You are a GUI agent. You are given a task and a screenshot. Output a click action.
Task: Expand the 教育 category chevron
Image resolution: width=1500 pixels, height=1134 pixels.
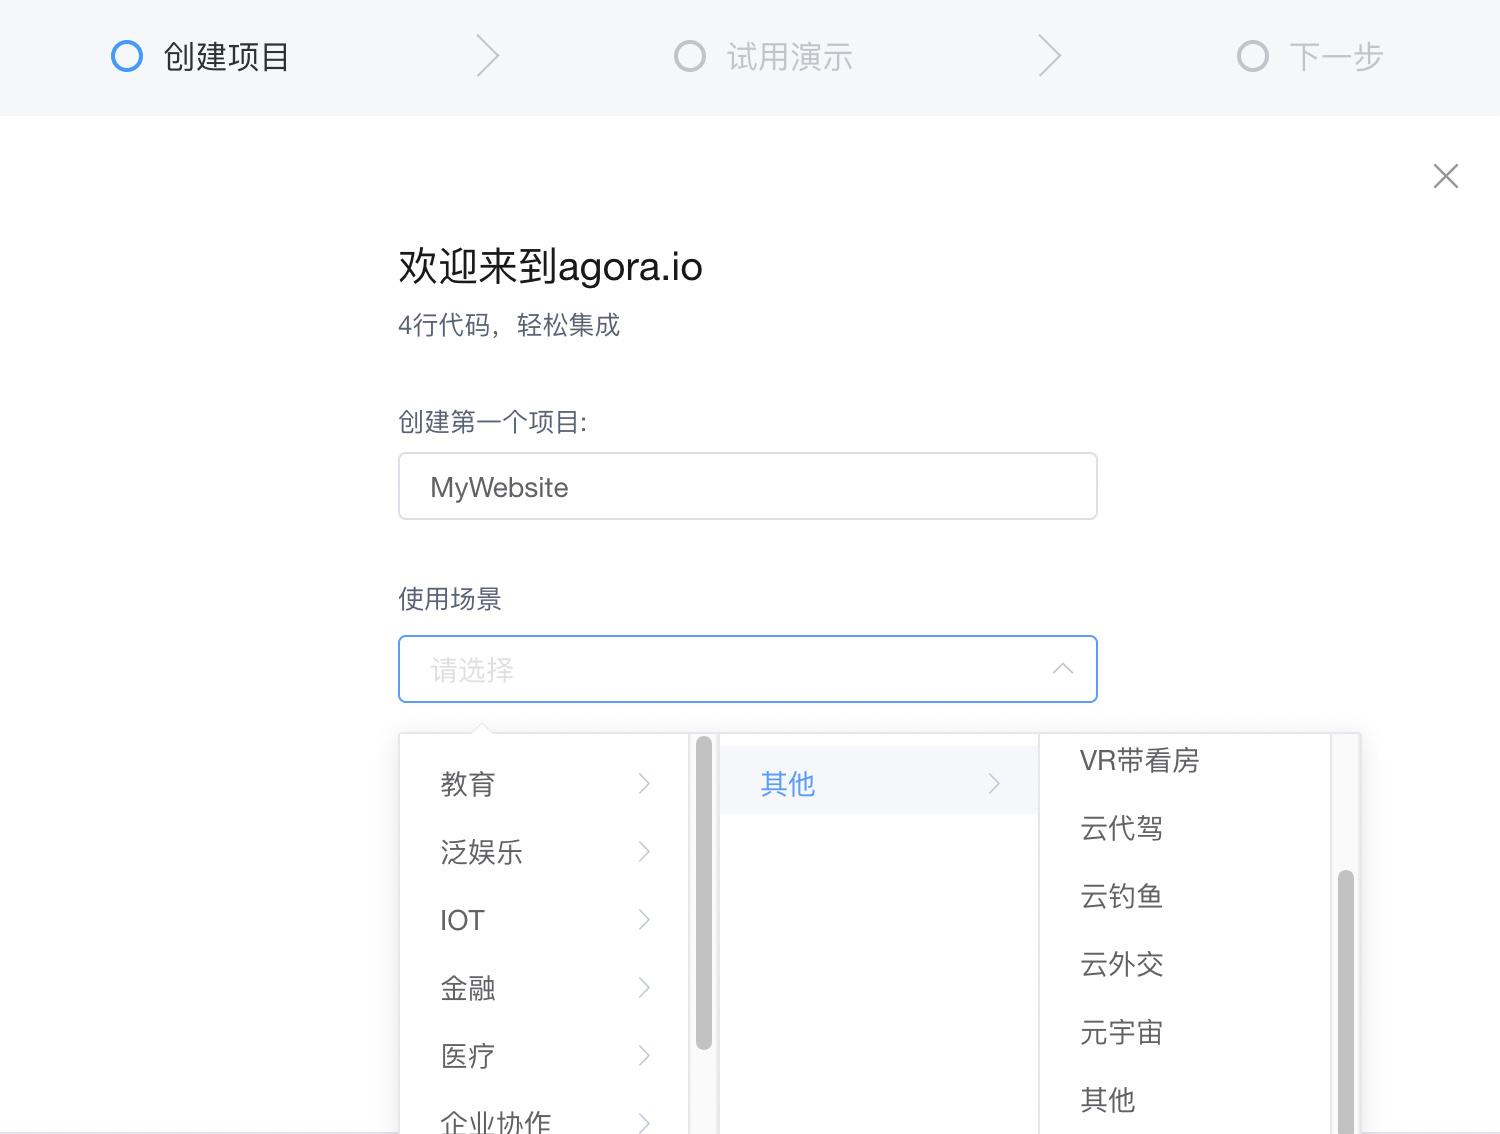tap(645, 784)
